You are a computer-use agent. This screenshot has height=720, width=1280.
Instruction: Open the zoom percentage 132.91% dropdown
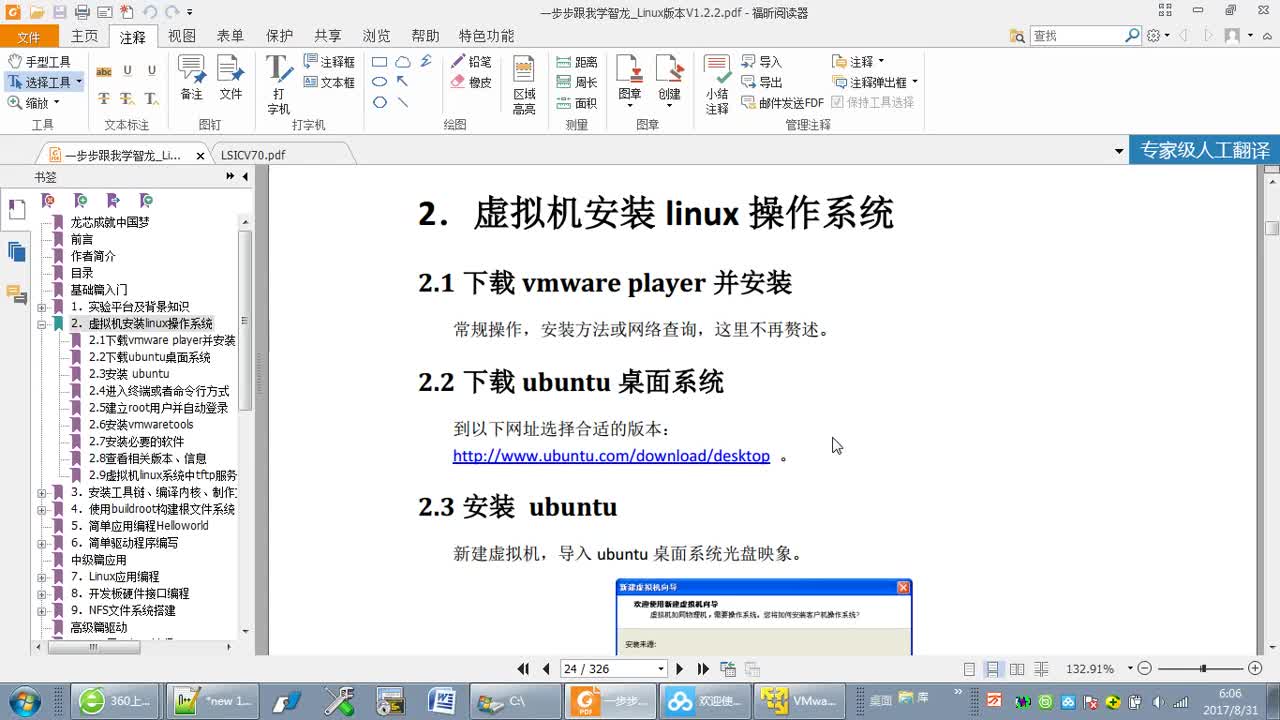click(1130, 669)
